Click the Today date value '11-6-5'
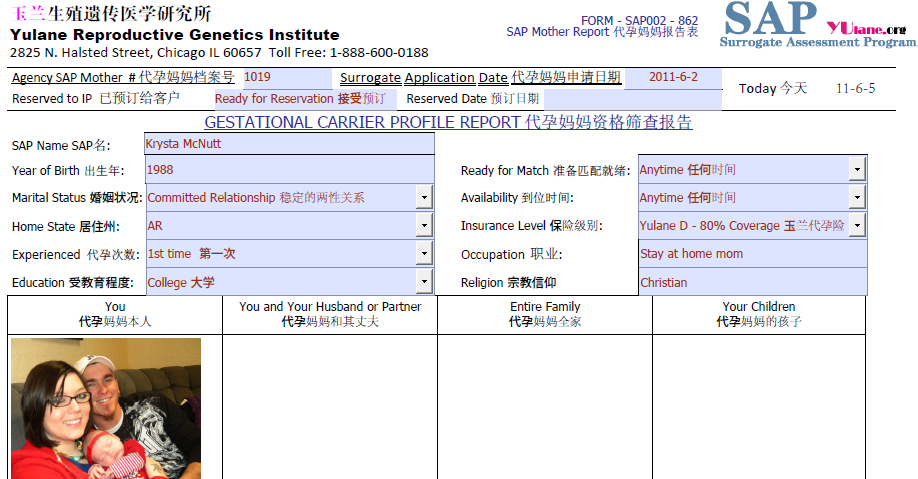The image size is (918, 479). tap(855, 88)
